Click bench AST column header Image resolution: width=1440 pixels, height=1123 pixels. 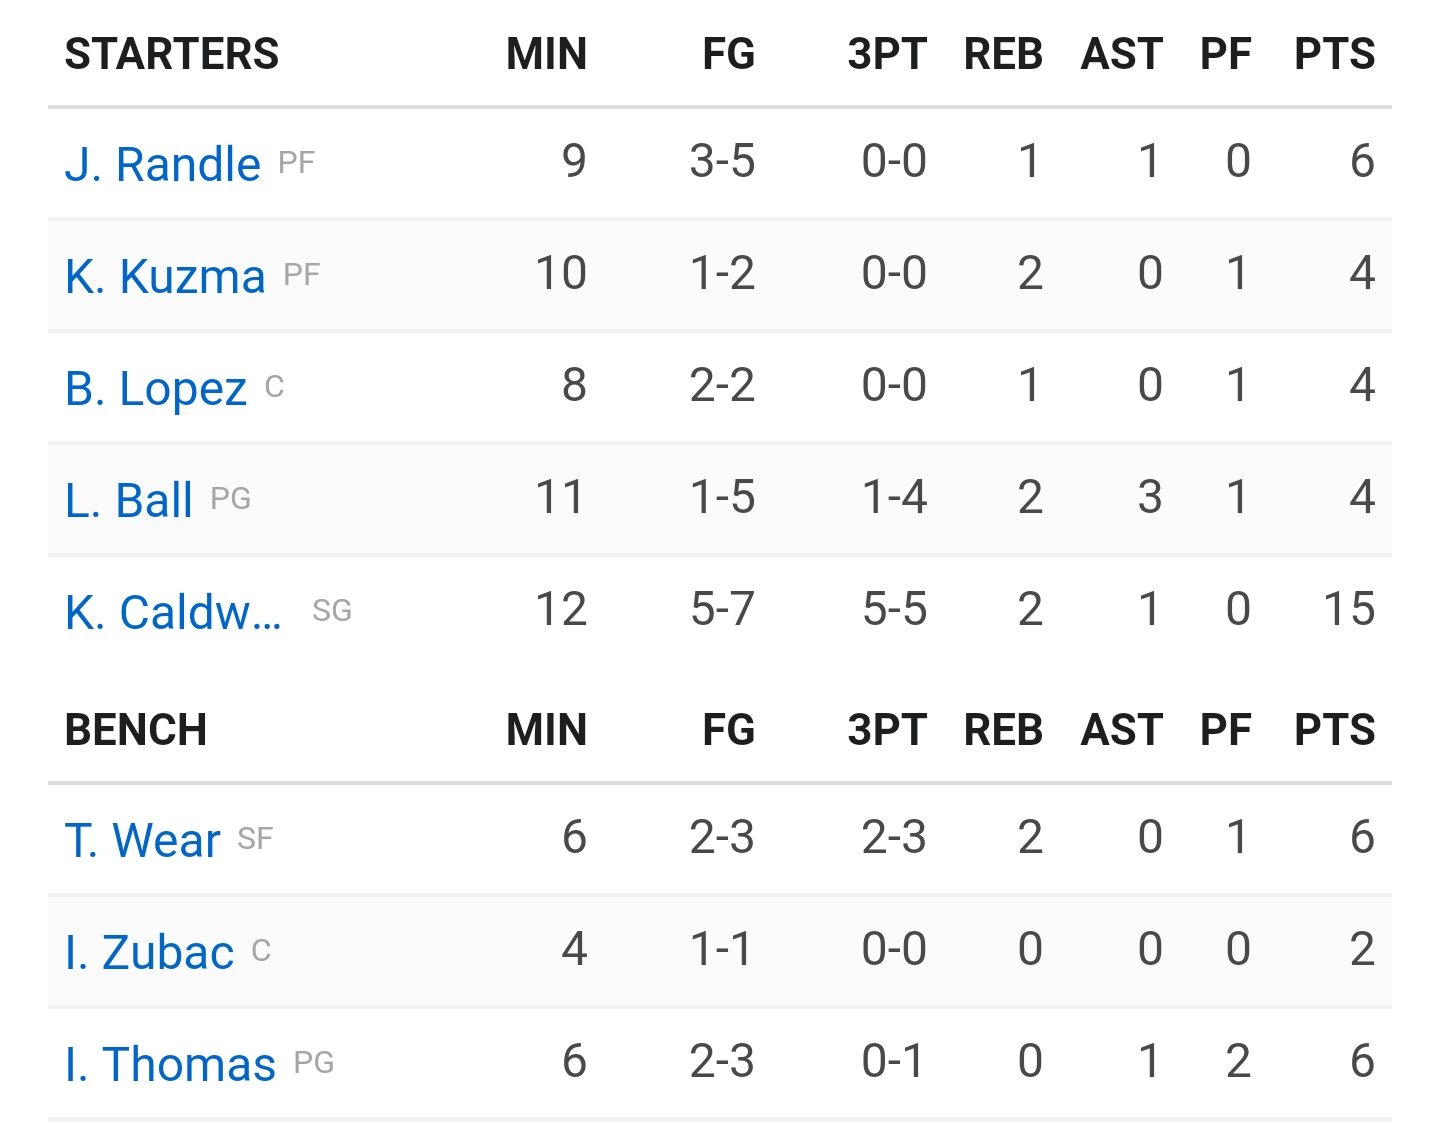tap(1122, 730)
